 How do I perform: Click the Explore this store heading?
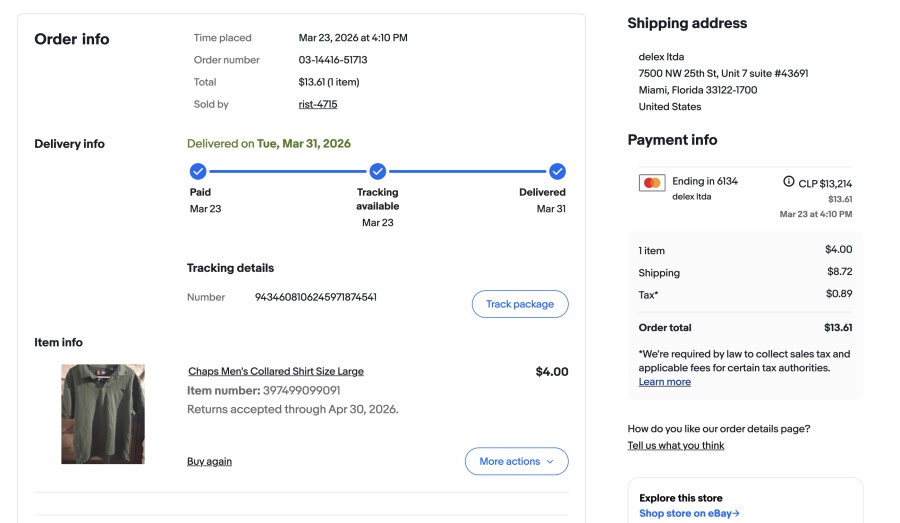[680, 498]
